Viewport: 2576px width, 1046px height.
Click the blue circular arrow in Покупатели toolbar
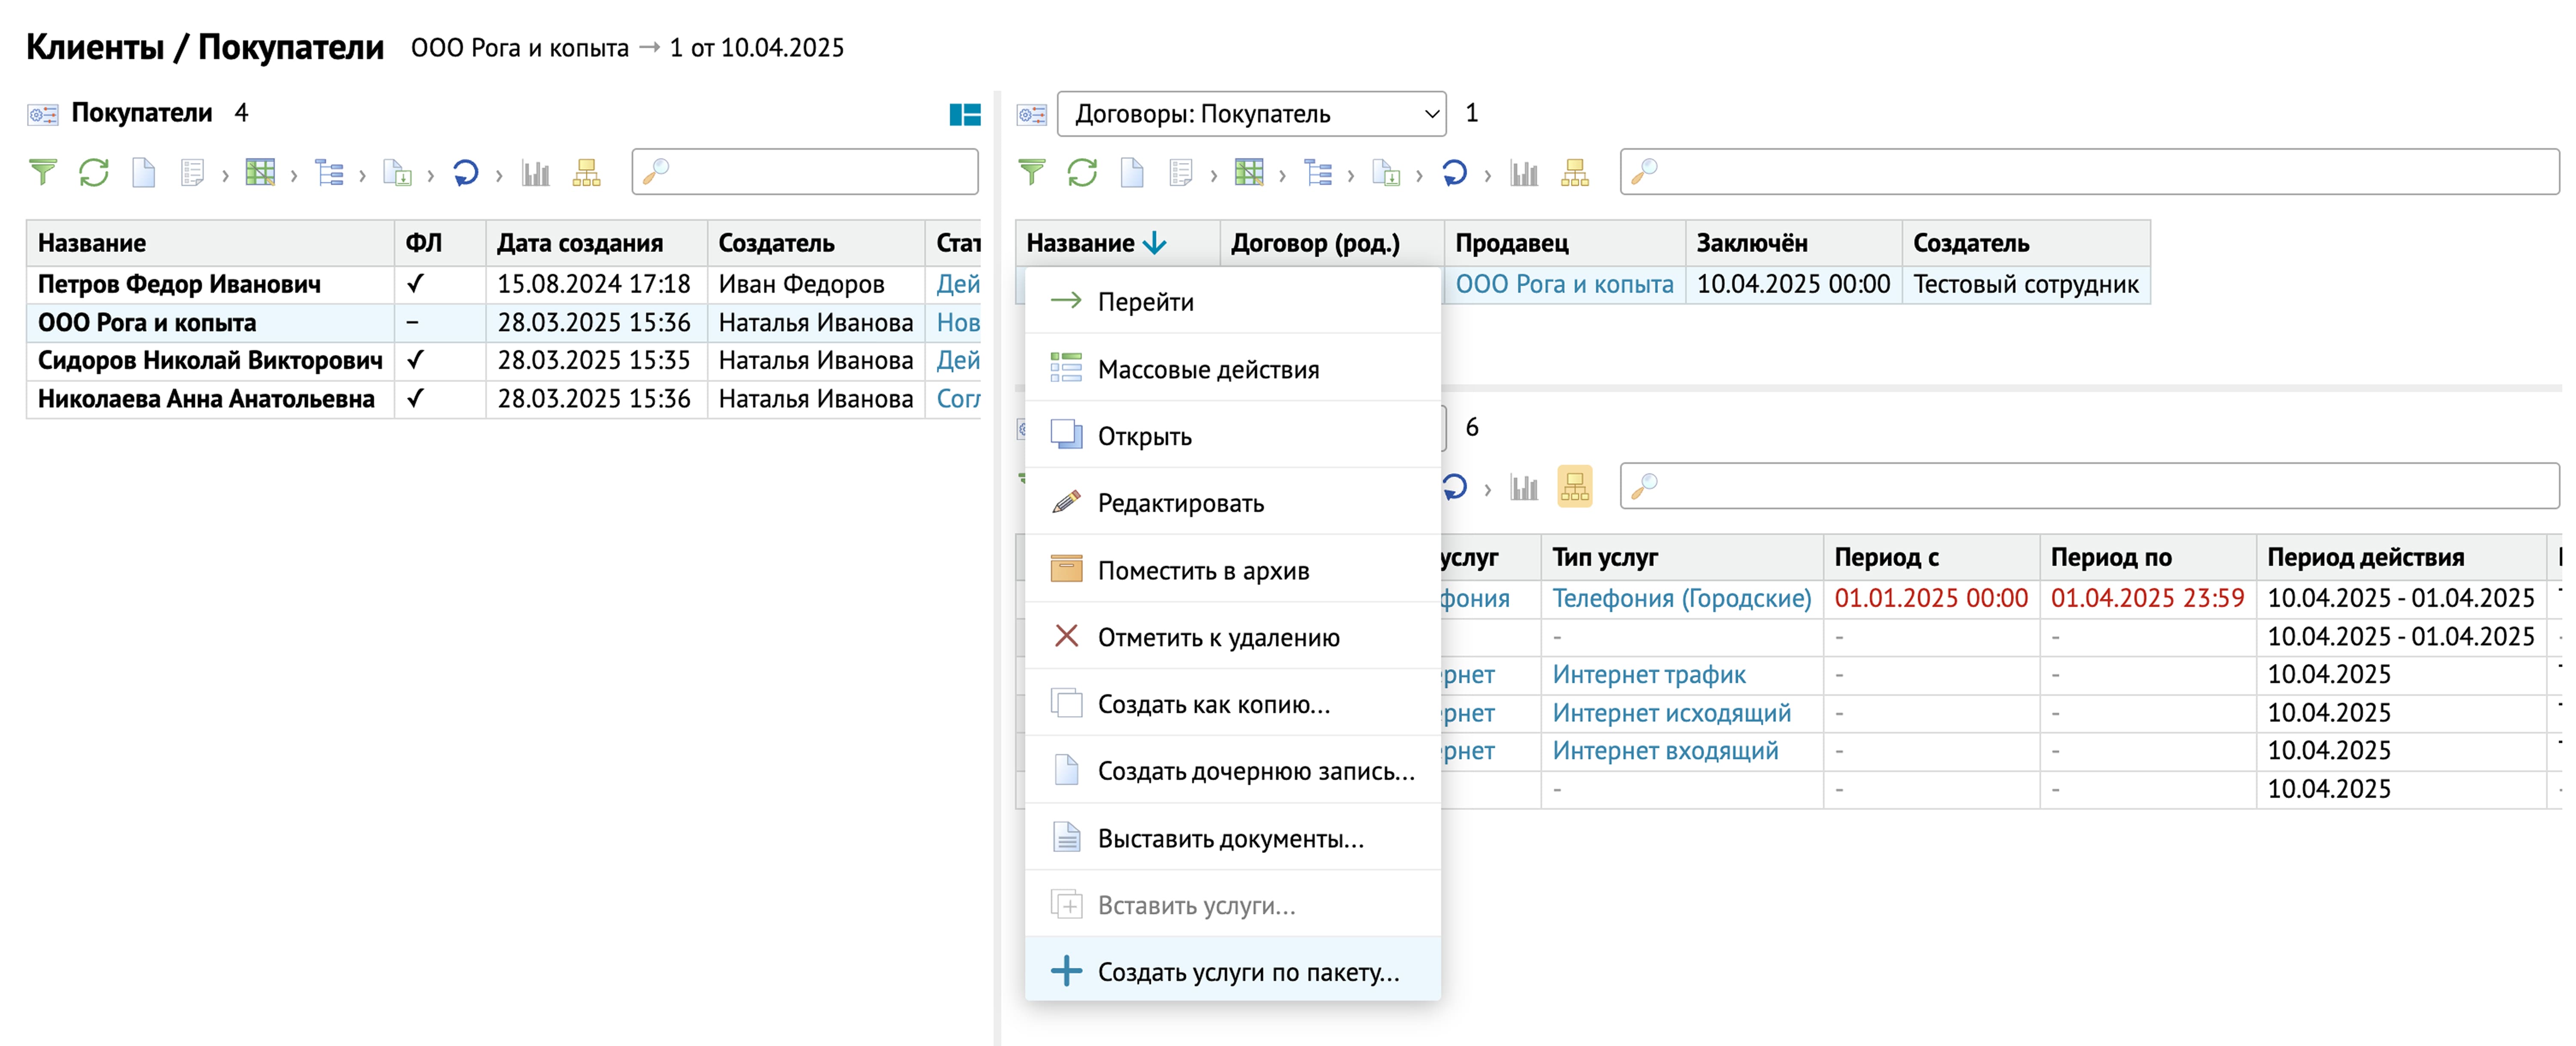click(466, 173)
